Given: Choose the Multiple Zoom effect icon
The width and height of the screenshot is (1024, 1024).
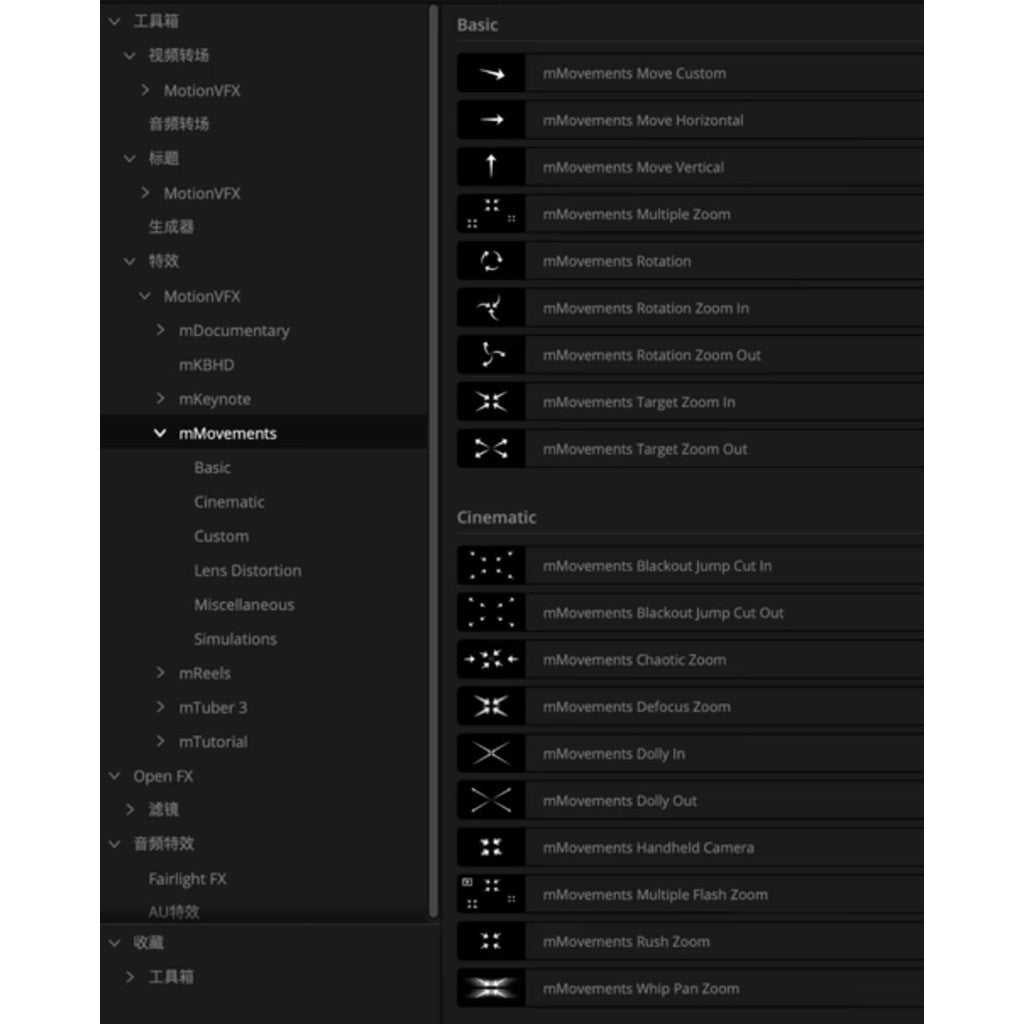Looking at the screenshot, I should 491,214.
